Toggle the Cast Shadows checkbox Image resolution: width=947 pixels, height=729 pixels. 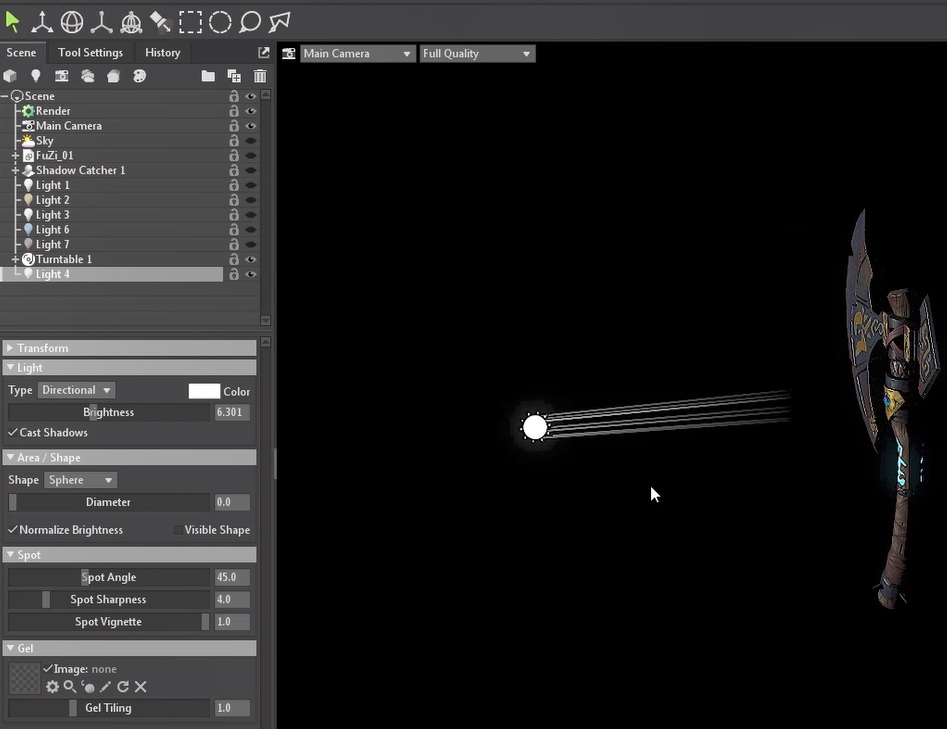pyautogui.click(x=13, y=433)
